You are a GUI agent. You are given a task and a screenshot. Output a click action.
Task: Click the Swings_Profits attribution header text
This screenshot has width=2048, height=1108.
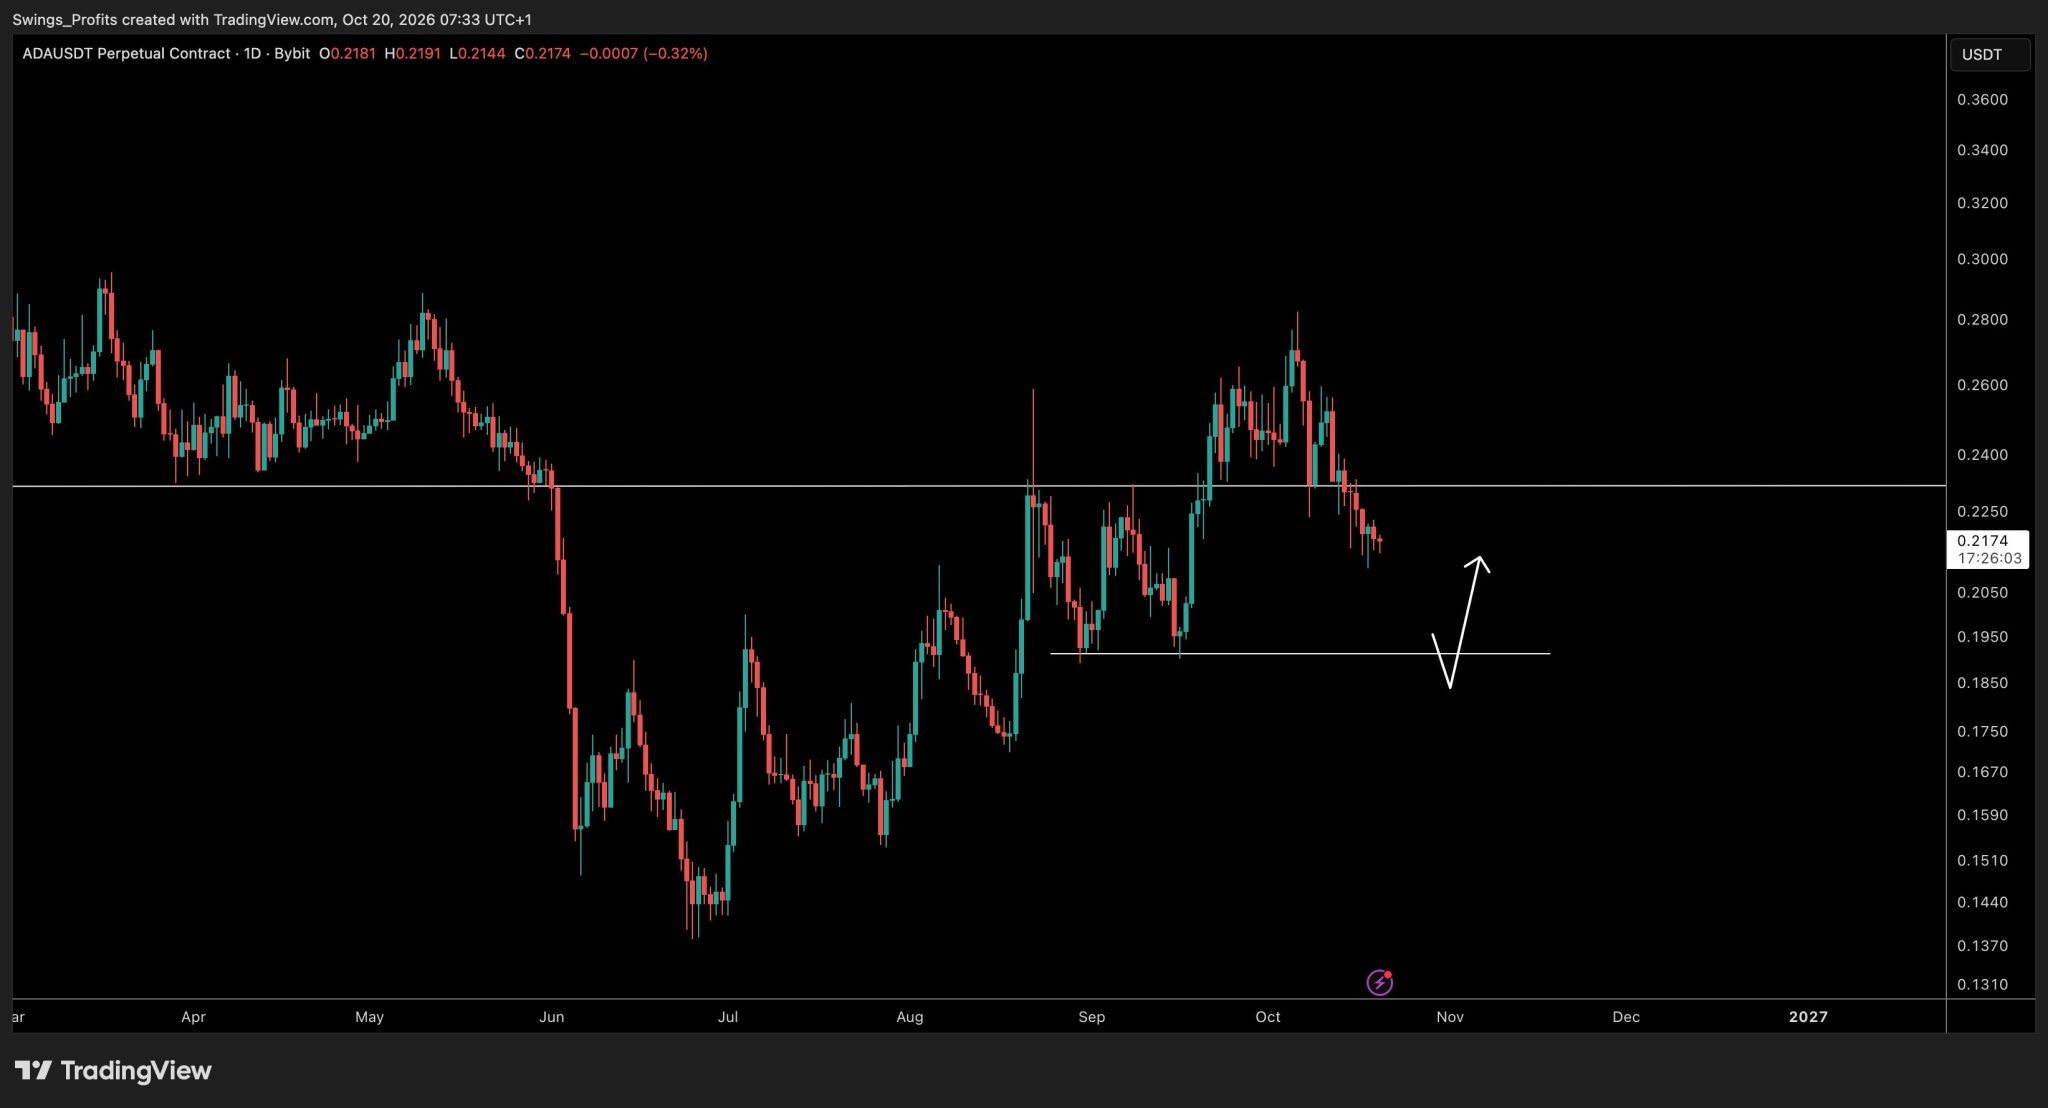tap(272, 20)
